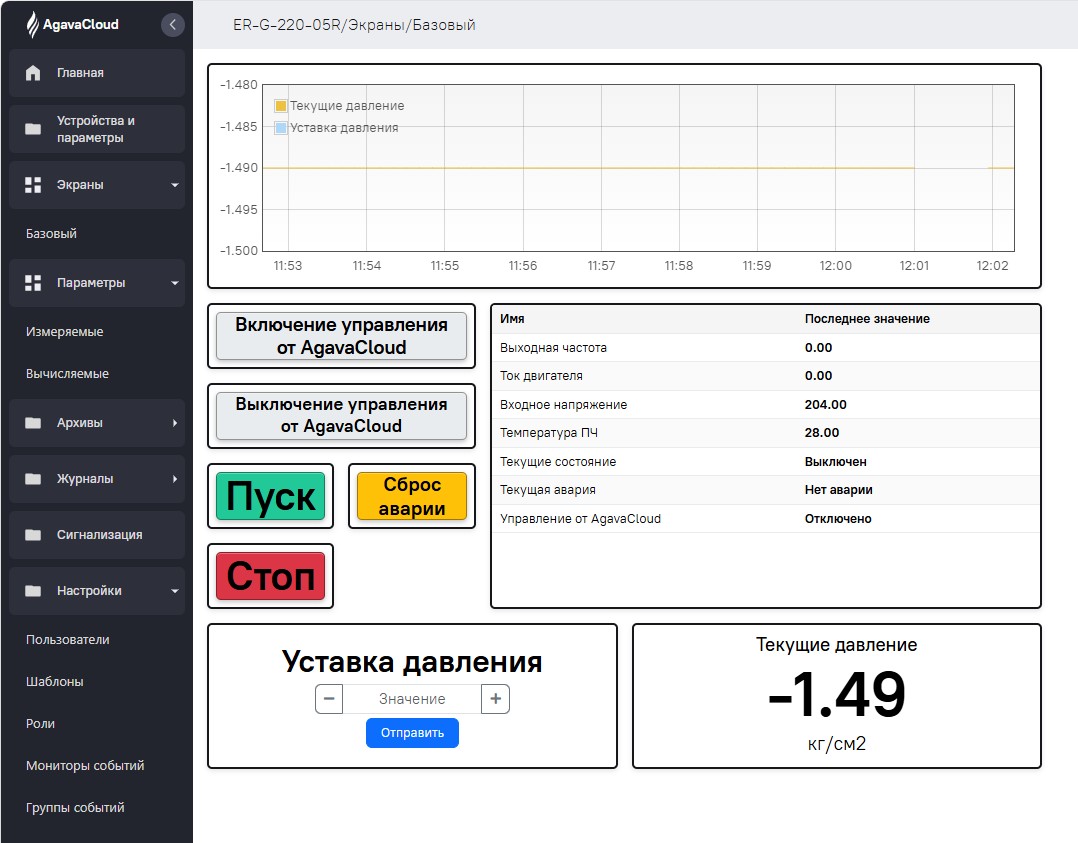Open the Измеряемые parameters page
This screenshot has height=843, width=1078.
point(65,331)
